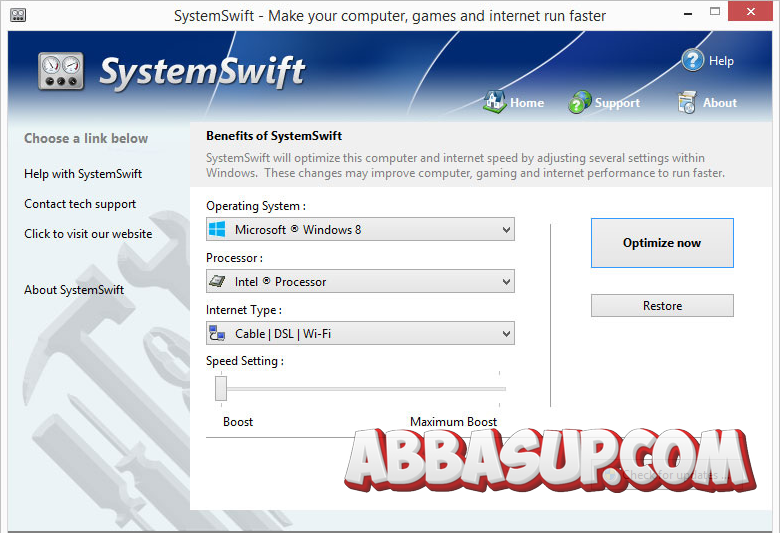Click the Windows logo in Operating System box

pyautogui.click(x=217, y=229)
